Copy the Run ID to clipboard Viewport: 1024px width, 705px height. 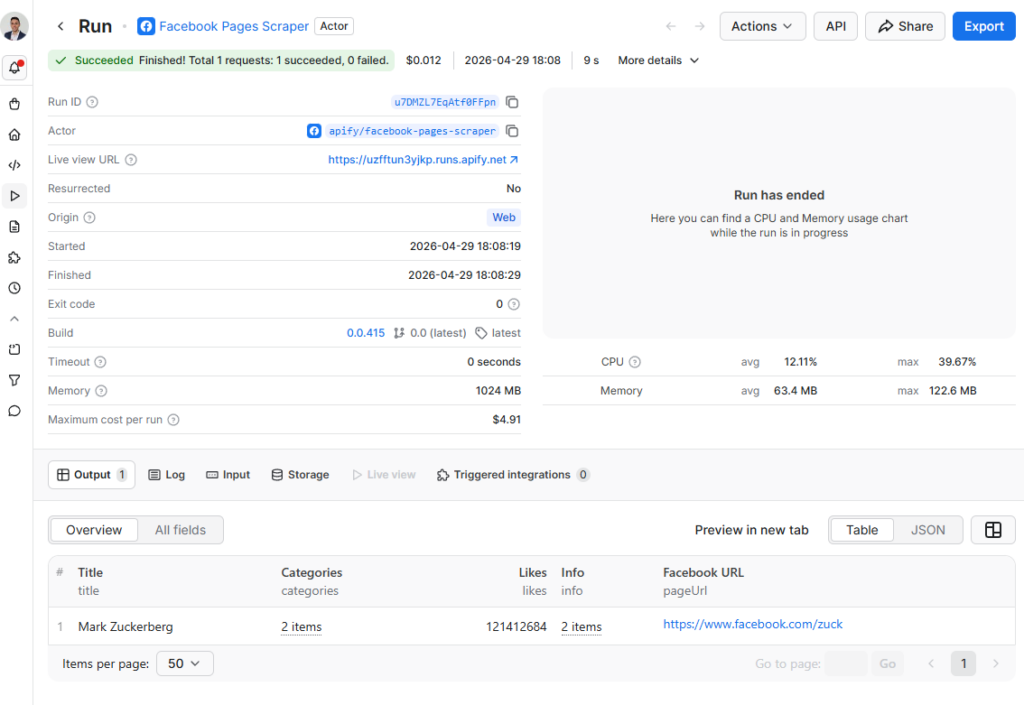click(x=513, y=102)
